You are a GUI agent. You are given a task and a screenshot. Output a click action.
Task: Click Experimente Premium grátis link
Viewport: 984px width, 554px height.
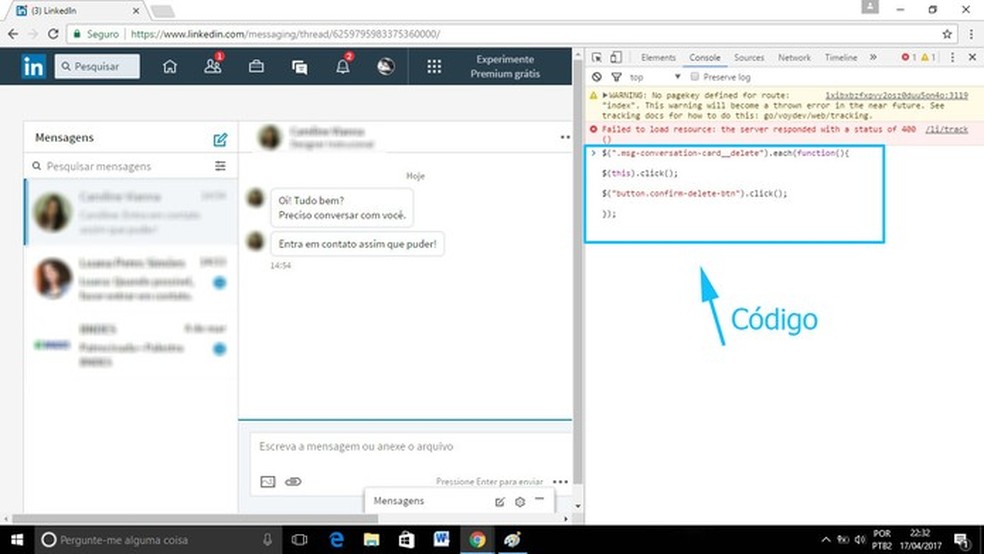(505, 66)
